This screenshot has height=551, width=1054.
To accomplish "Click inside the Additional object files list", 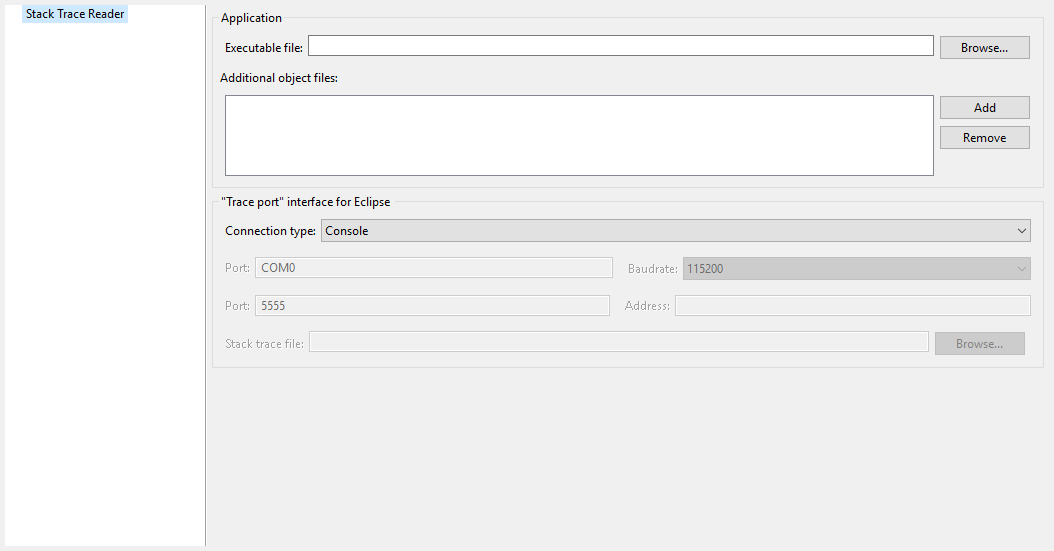I will [x=579, y=135].
